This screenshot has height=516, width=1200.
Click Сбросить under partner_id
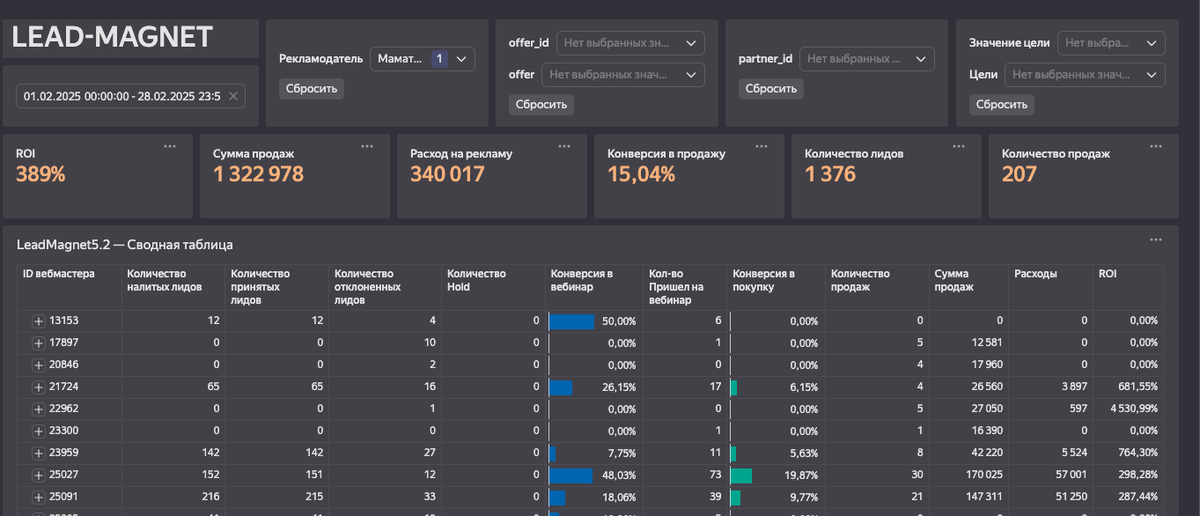[771, 89]
